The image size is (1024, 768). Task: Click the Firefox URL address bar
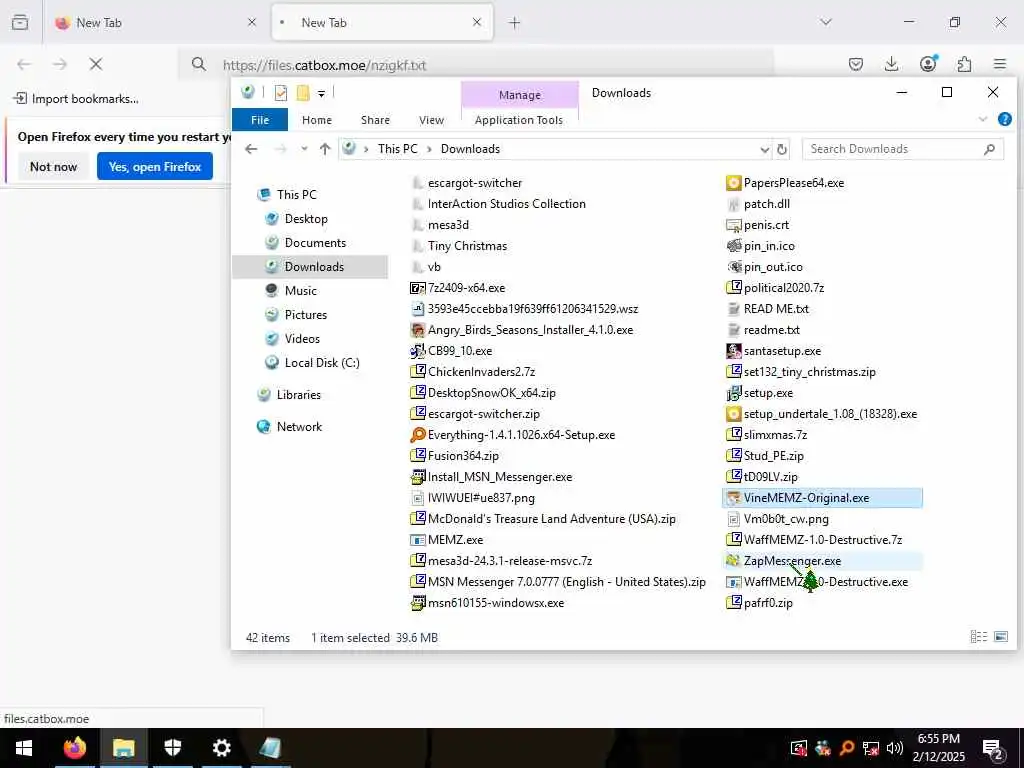coord(477,65)
